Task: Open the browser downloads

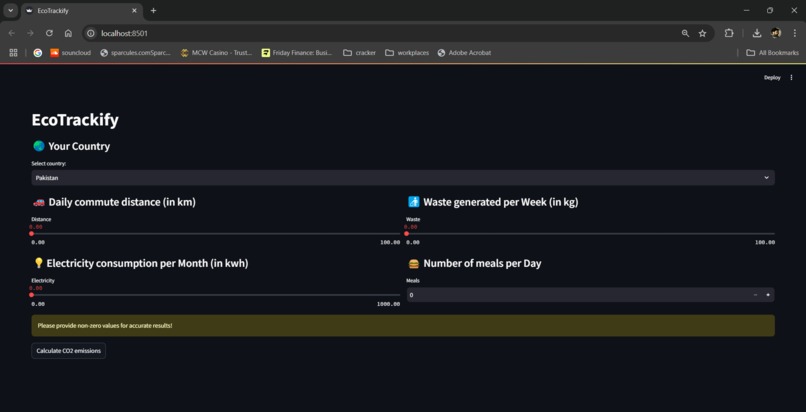Action: point(757,33)
